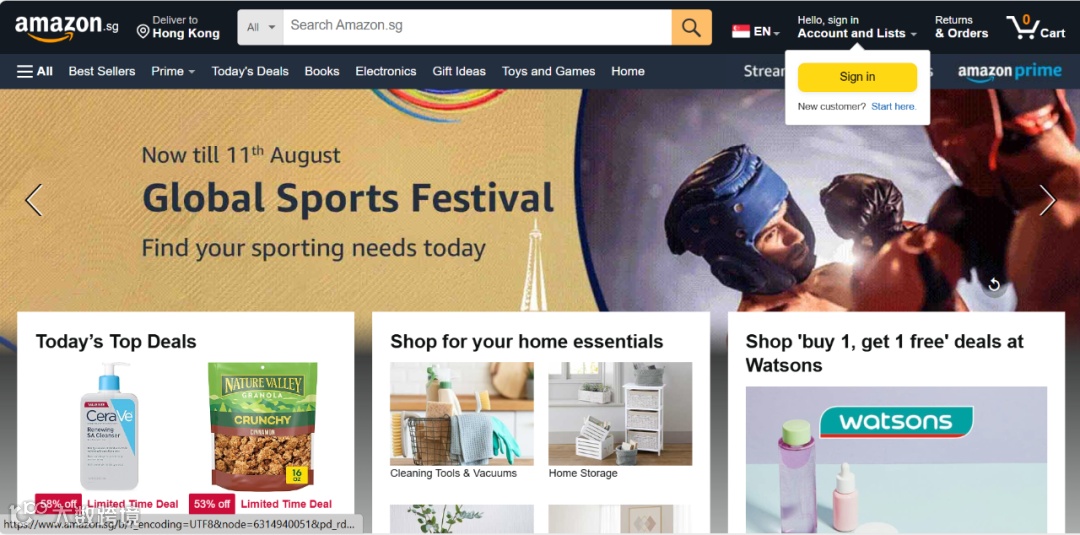Open the shopping Cart icon
The width and height of the screenshot is (1080, 535).
1035,28
